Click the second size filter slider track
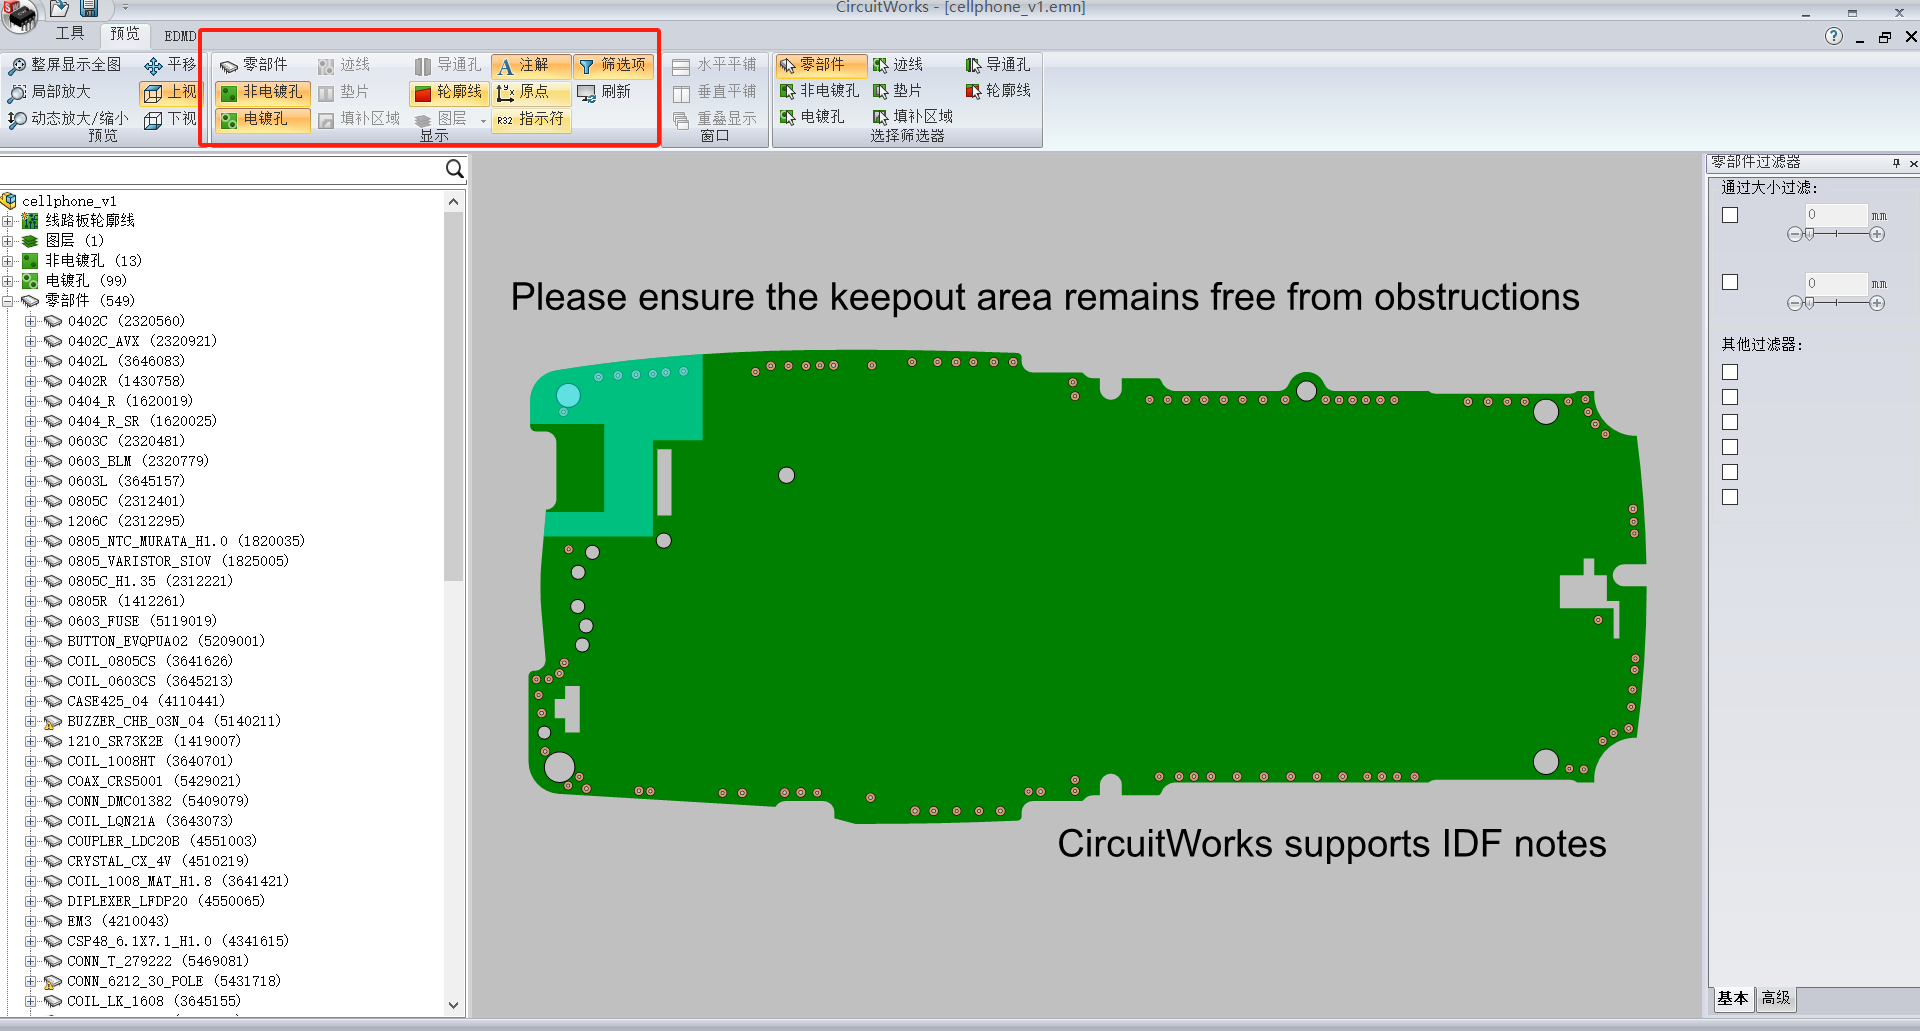This screenshot has height=1031, width=1920. (1836, 303)
